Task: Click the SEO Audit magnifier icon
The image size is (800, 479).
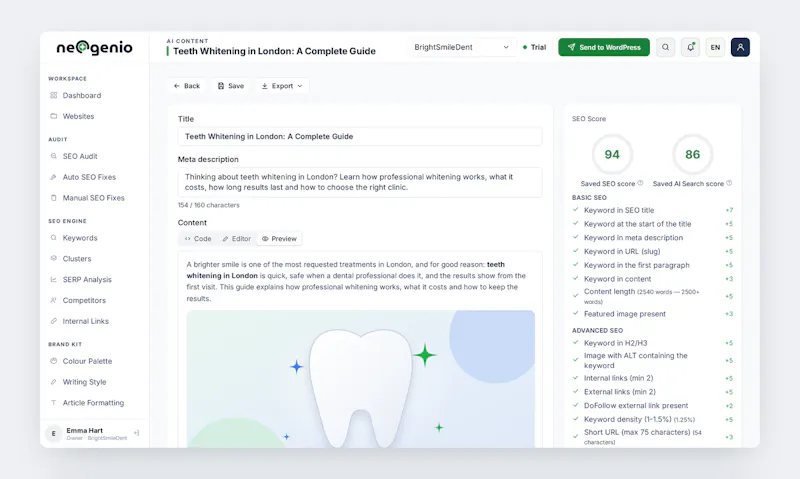Action: 54,156
